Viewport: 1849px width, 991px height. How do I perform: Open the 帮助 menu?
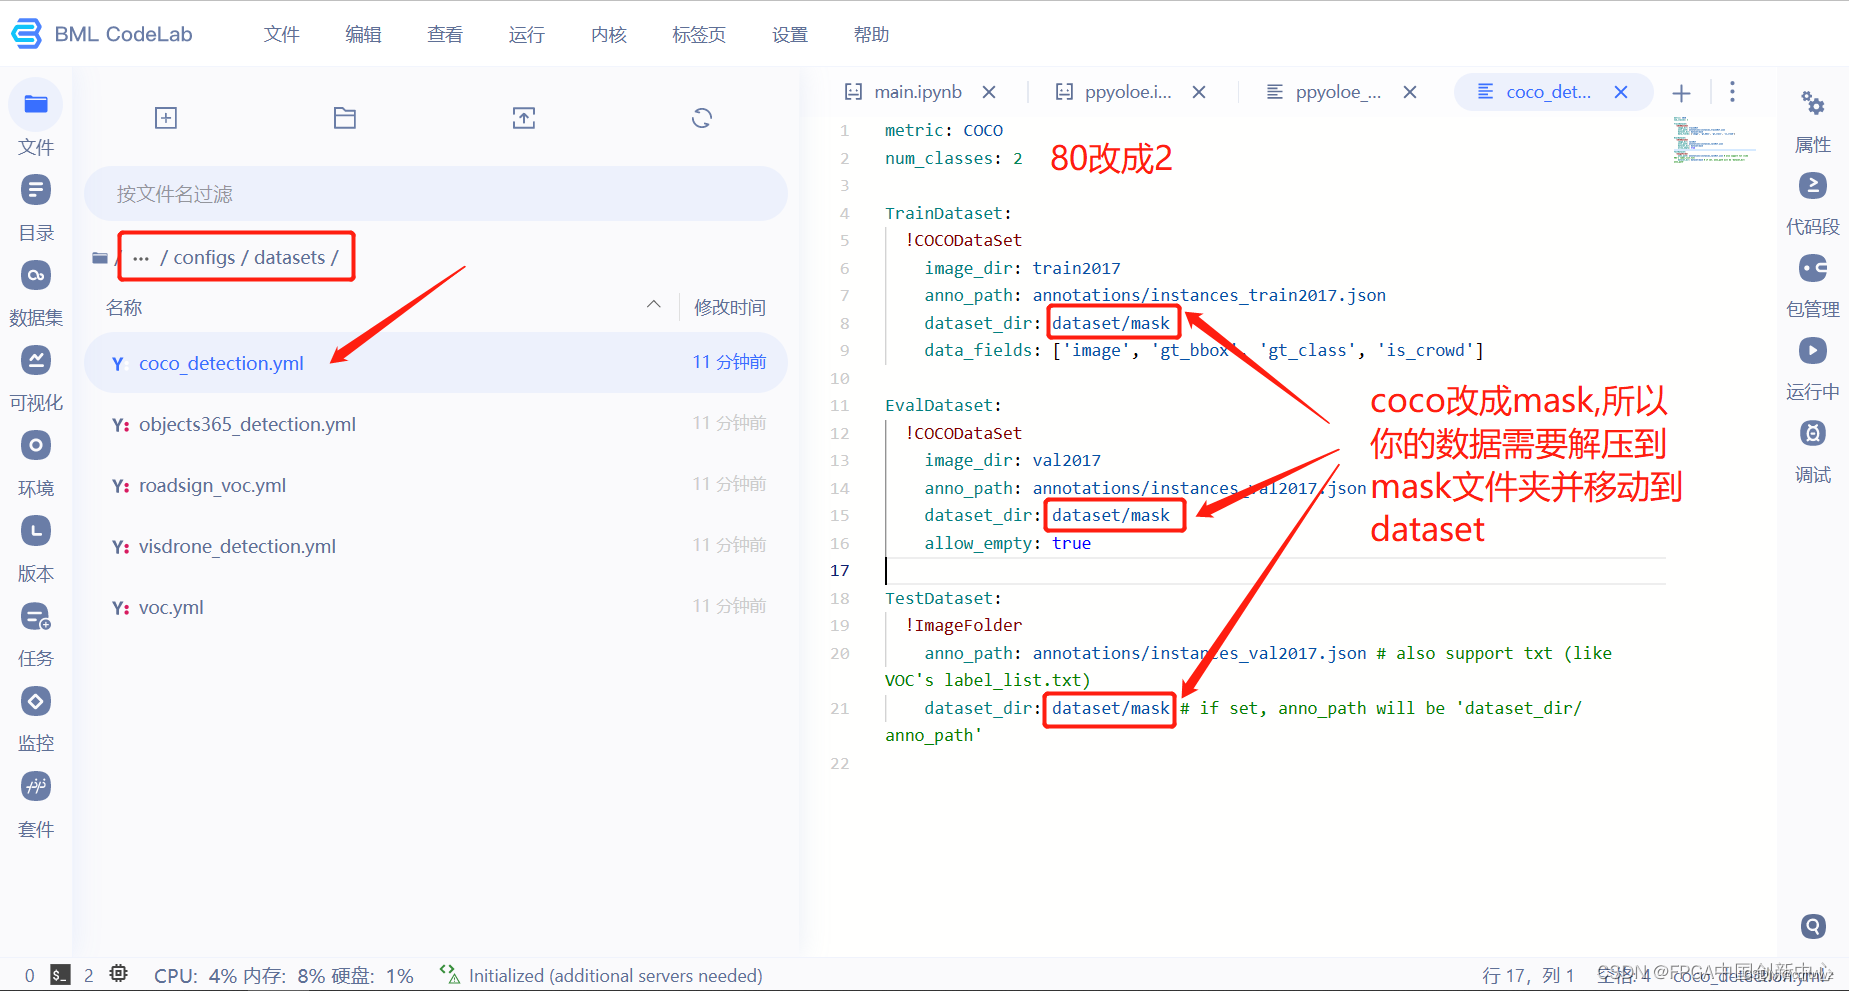pyautogui.click(x=872, y=35)
